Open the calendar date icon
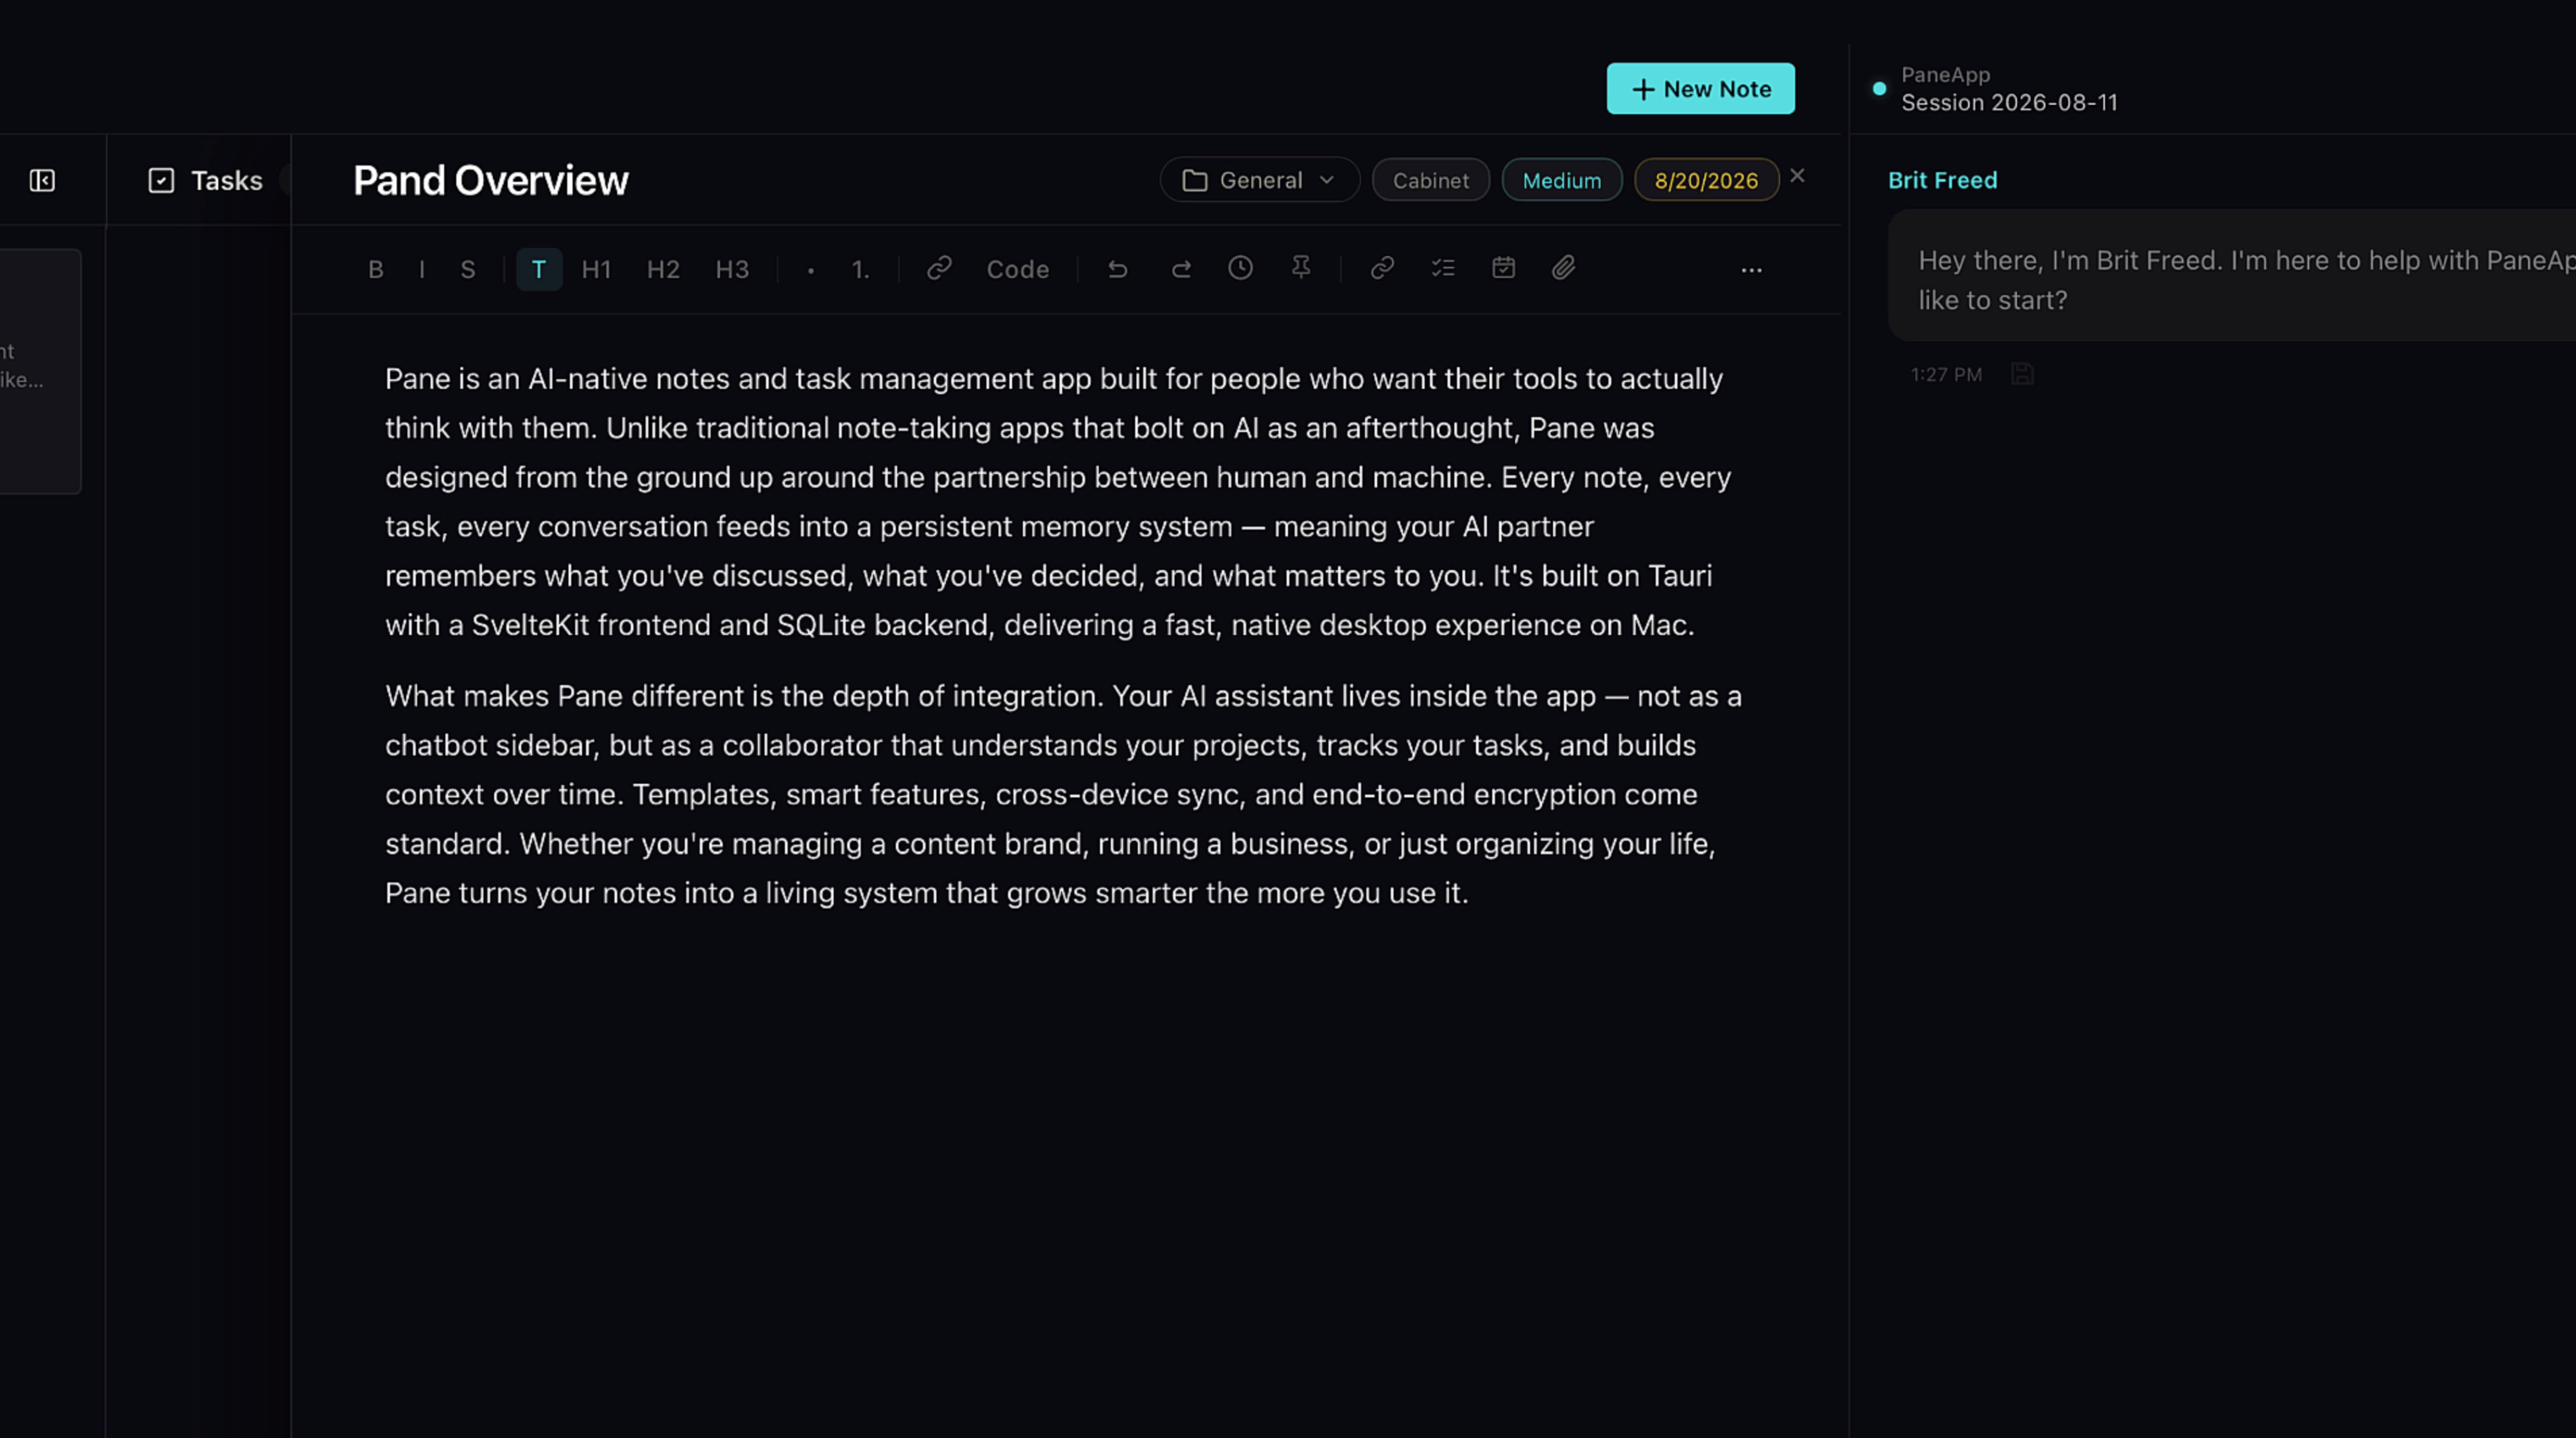Viewport: 2576px width, 1438px height. coord(1503,268)
